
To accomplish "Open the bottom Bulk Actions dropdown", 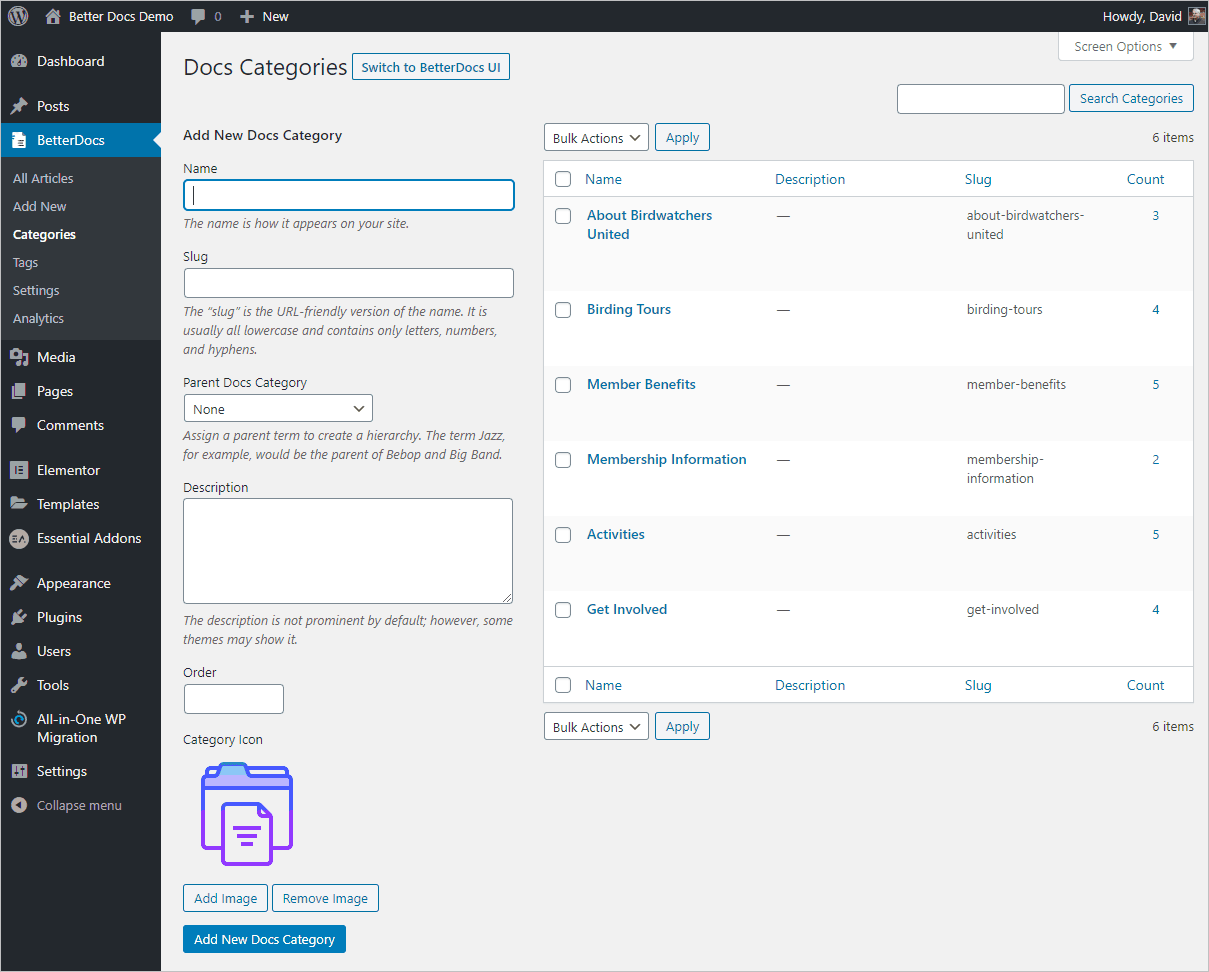I will [x=596, y=727].
